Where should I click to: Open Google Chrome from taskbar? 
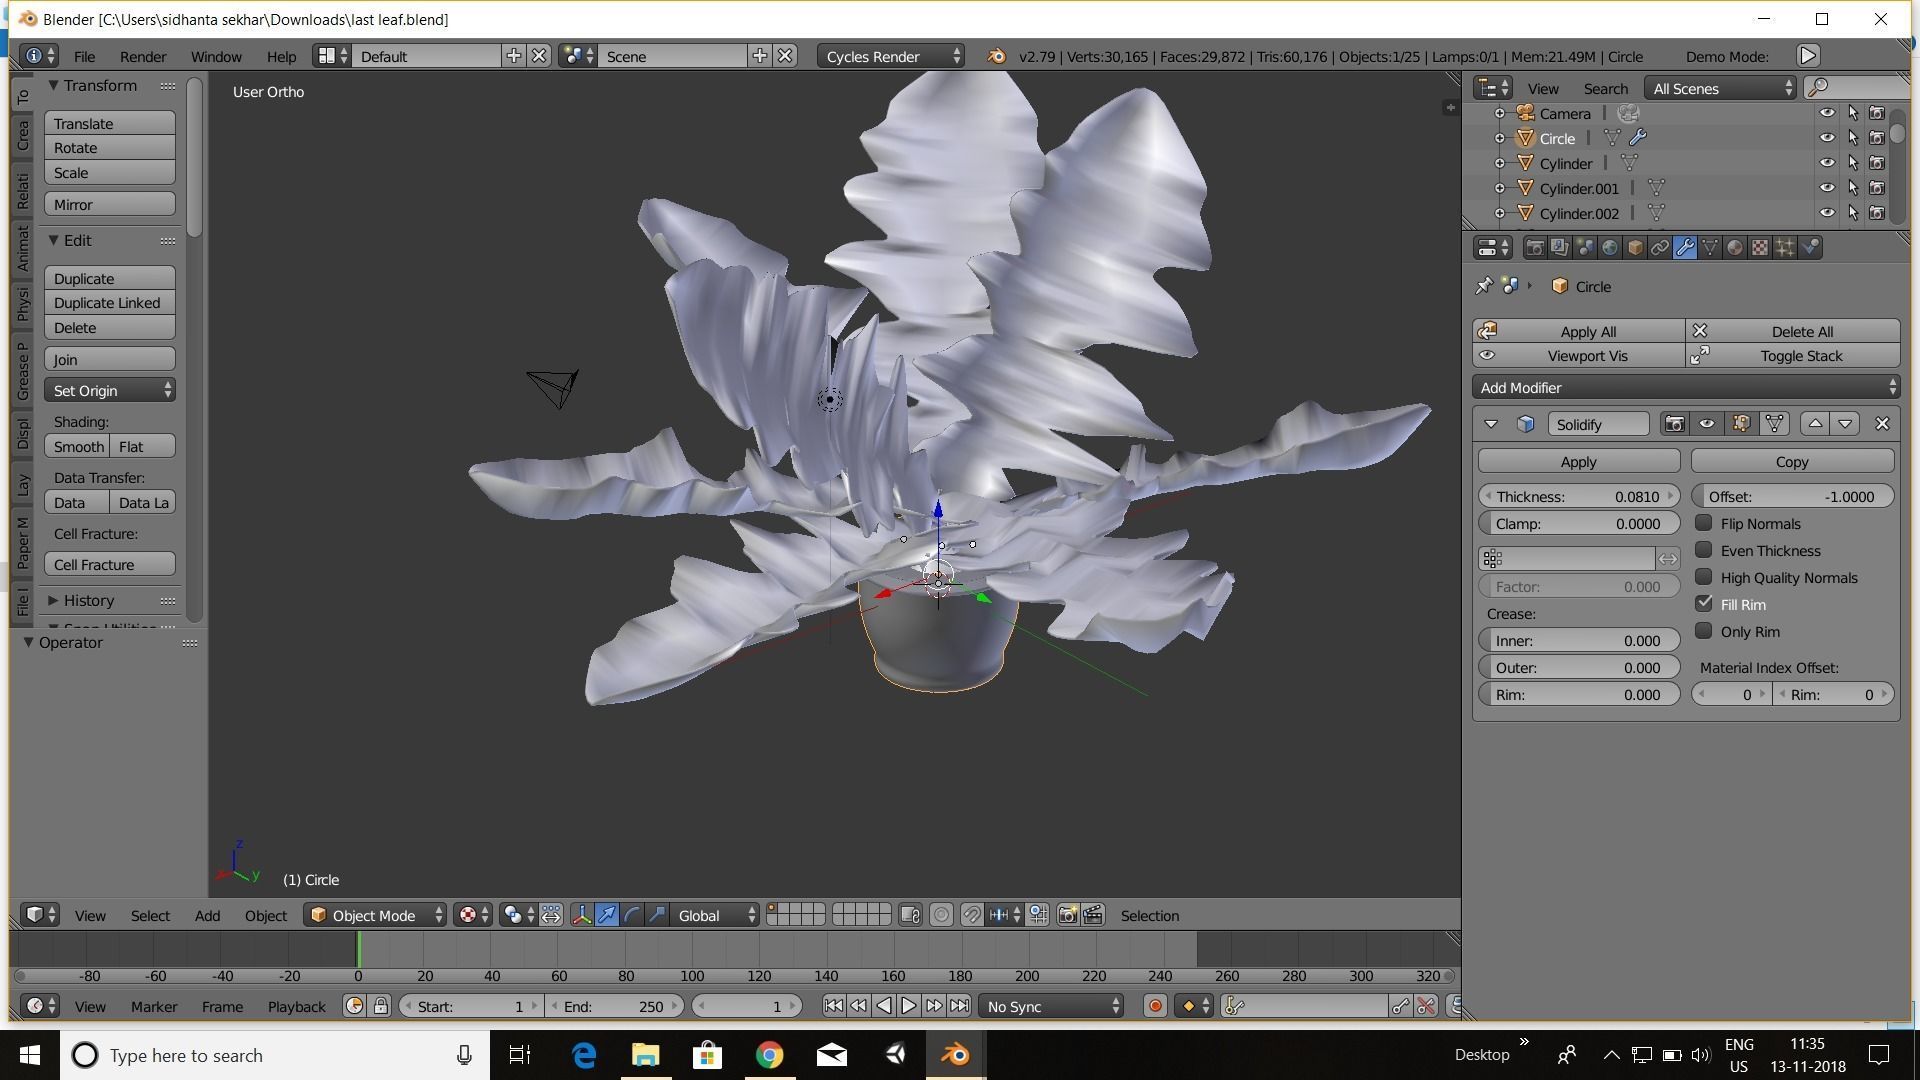click(x=769, y=1055)
